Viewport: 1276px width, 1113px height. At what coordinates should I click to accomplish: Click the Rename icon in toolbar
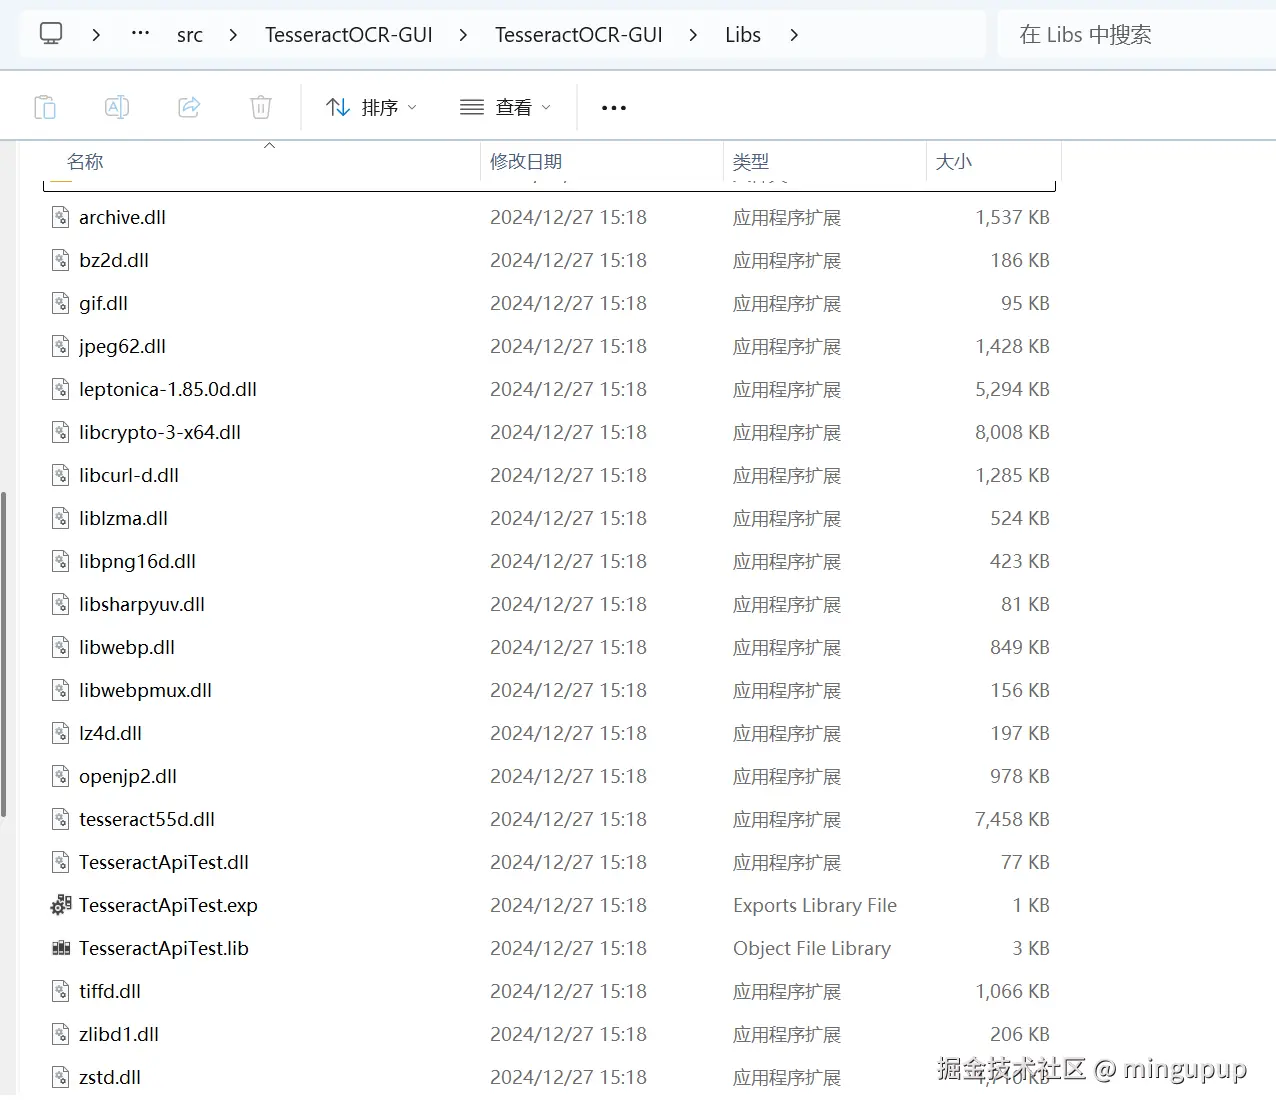[x=117, y=107]
